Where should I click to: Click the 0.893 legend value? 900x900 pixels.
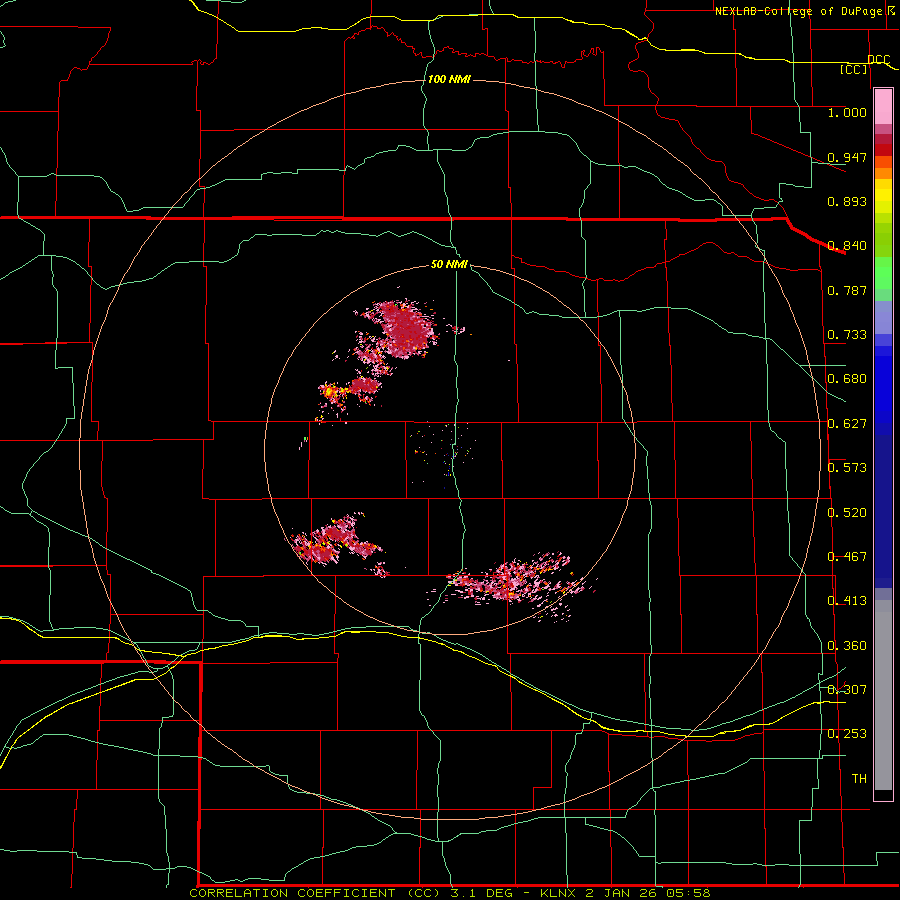847,201
